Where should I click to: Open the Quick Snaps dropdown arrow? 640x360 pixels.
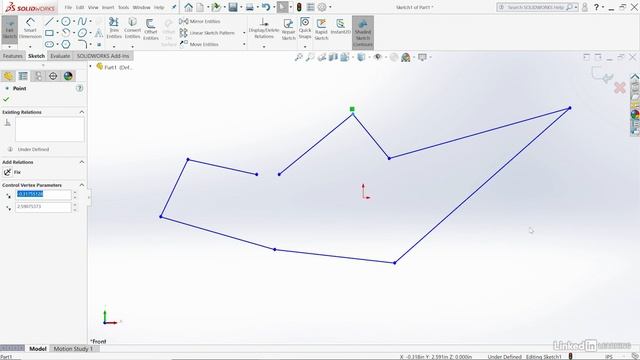pyautogui.click(x=305, y=47)
